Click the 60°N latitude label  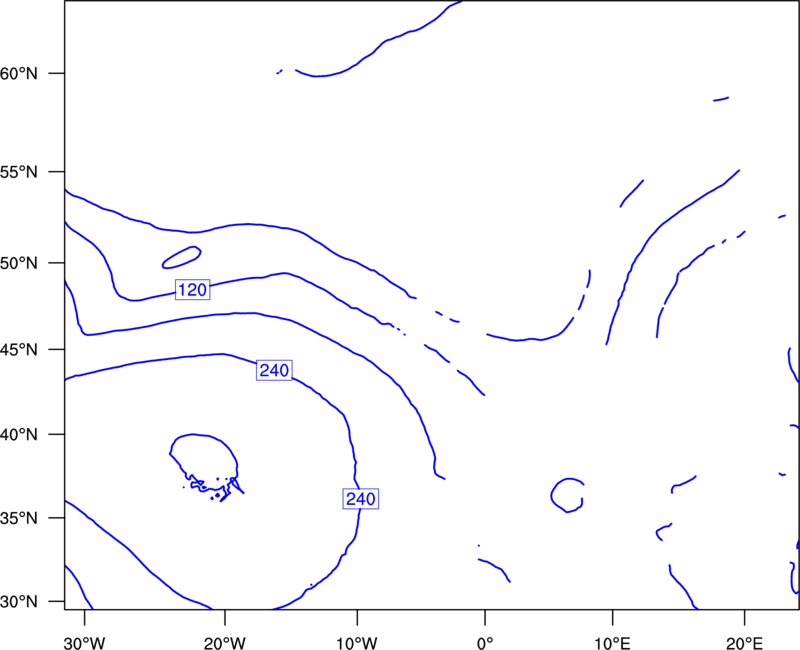(19, 74)
